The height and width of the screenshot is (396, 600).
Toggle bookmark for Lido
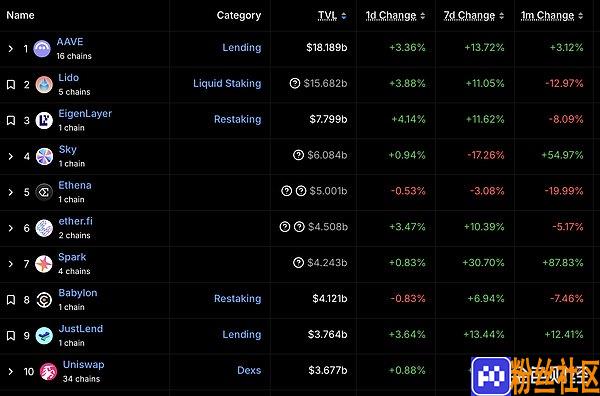click(11, 85)
